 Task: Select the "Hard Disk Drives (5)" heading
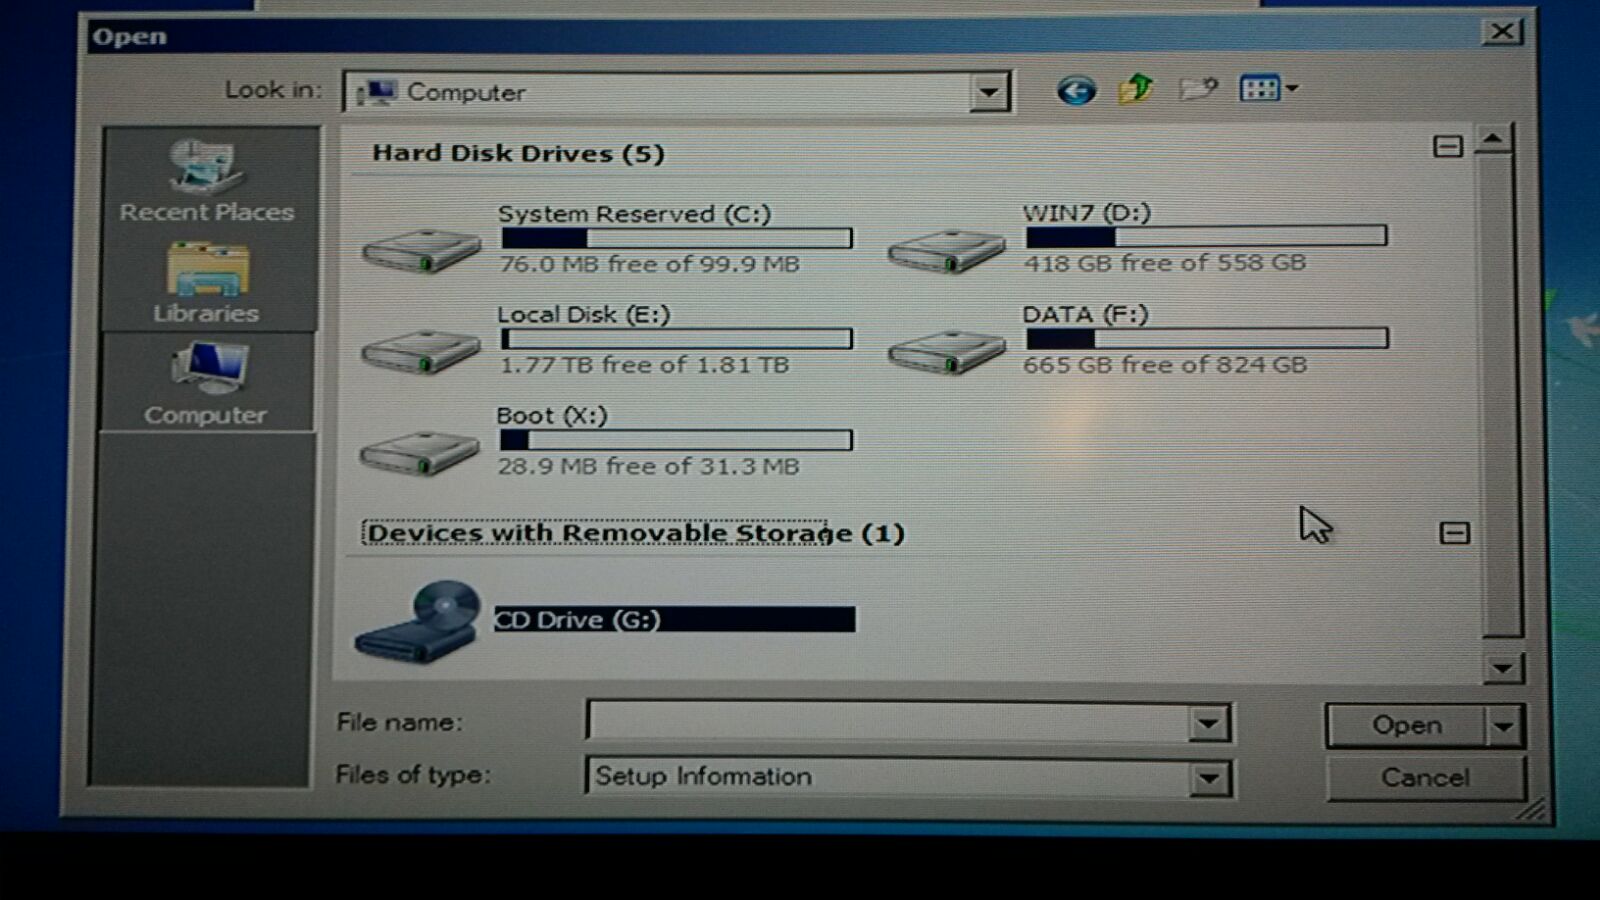coord(518,154)
